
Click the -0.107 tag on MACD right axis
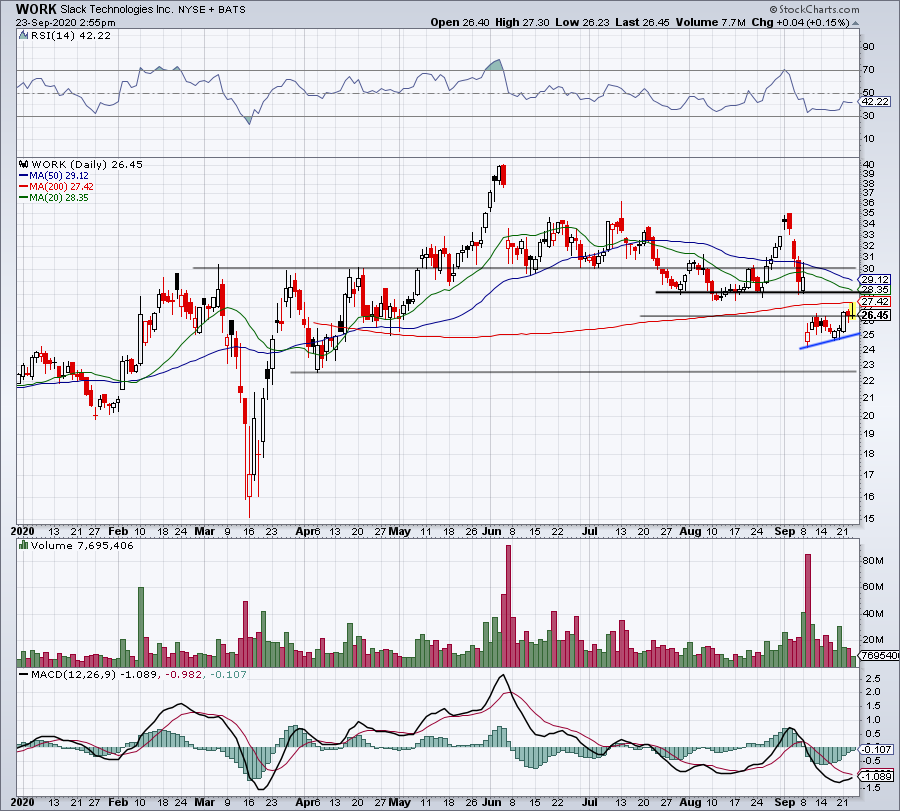point(876,750)
